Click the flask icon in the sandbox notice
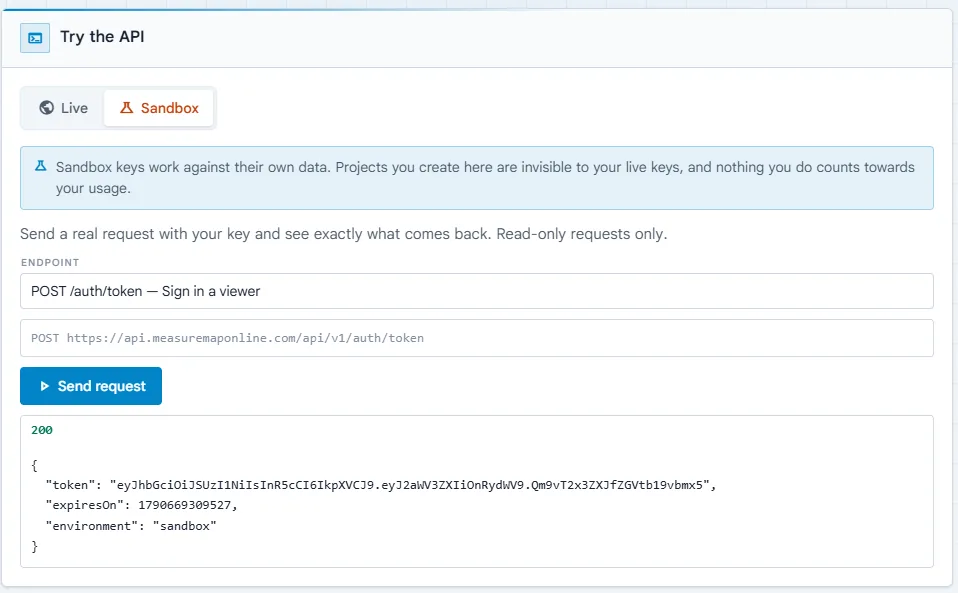 coord(40,166)
